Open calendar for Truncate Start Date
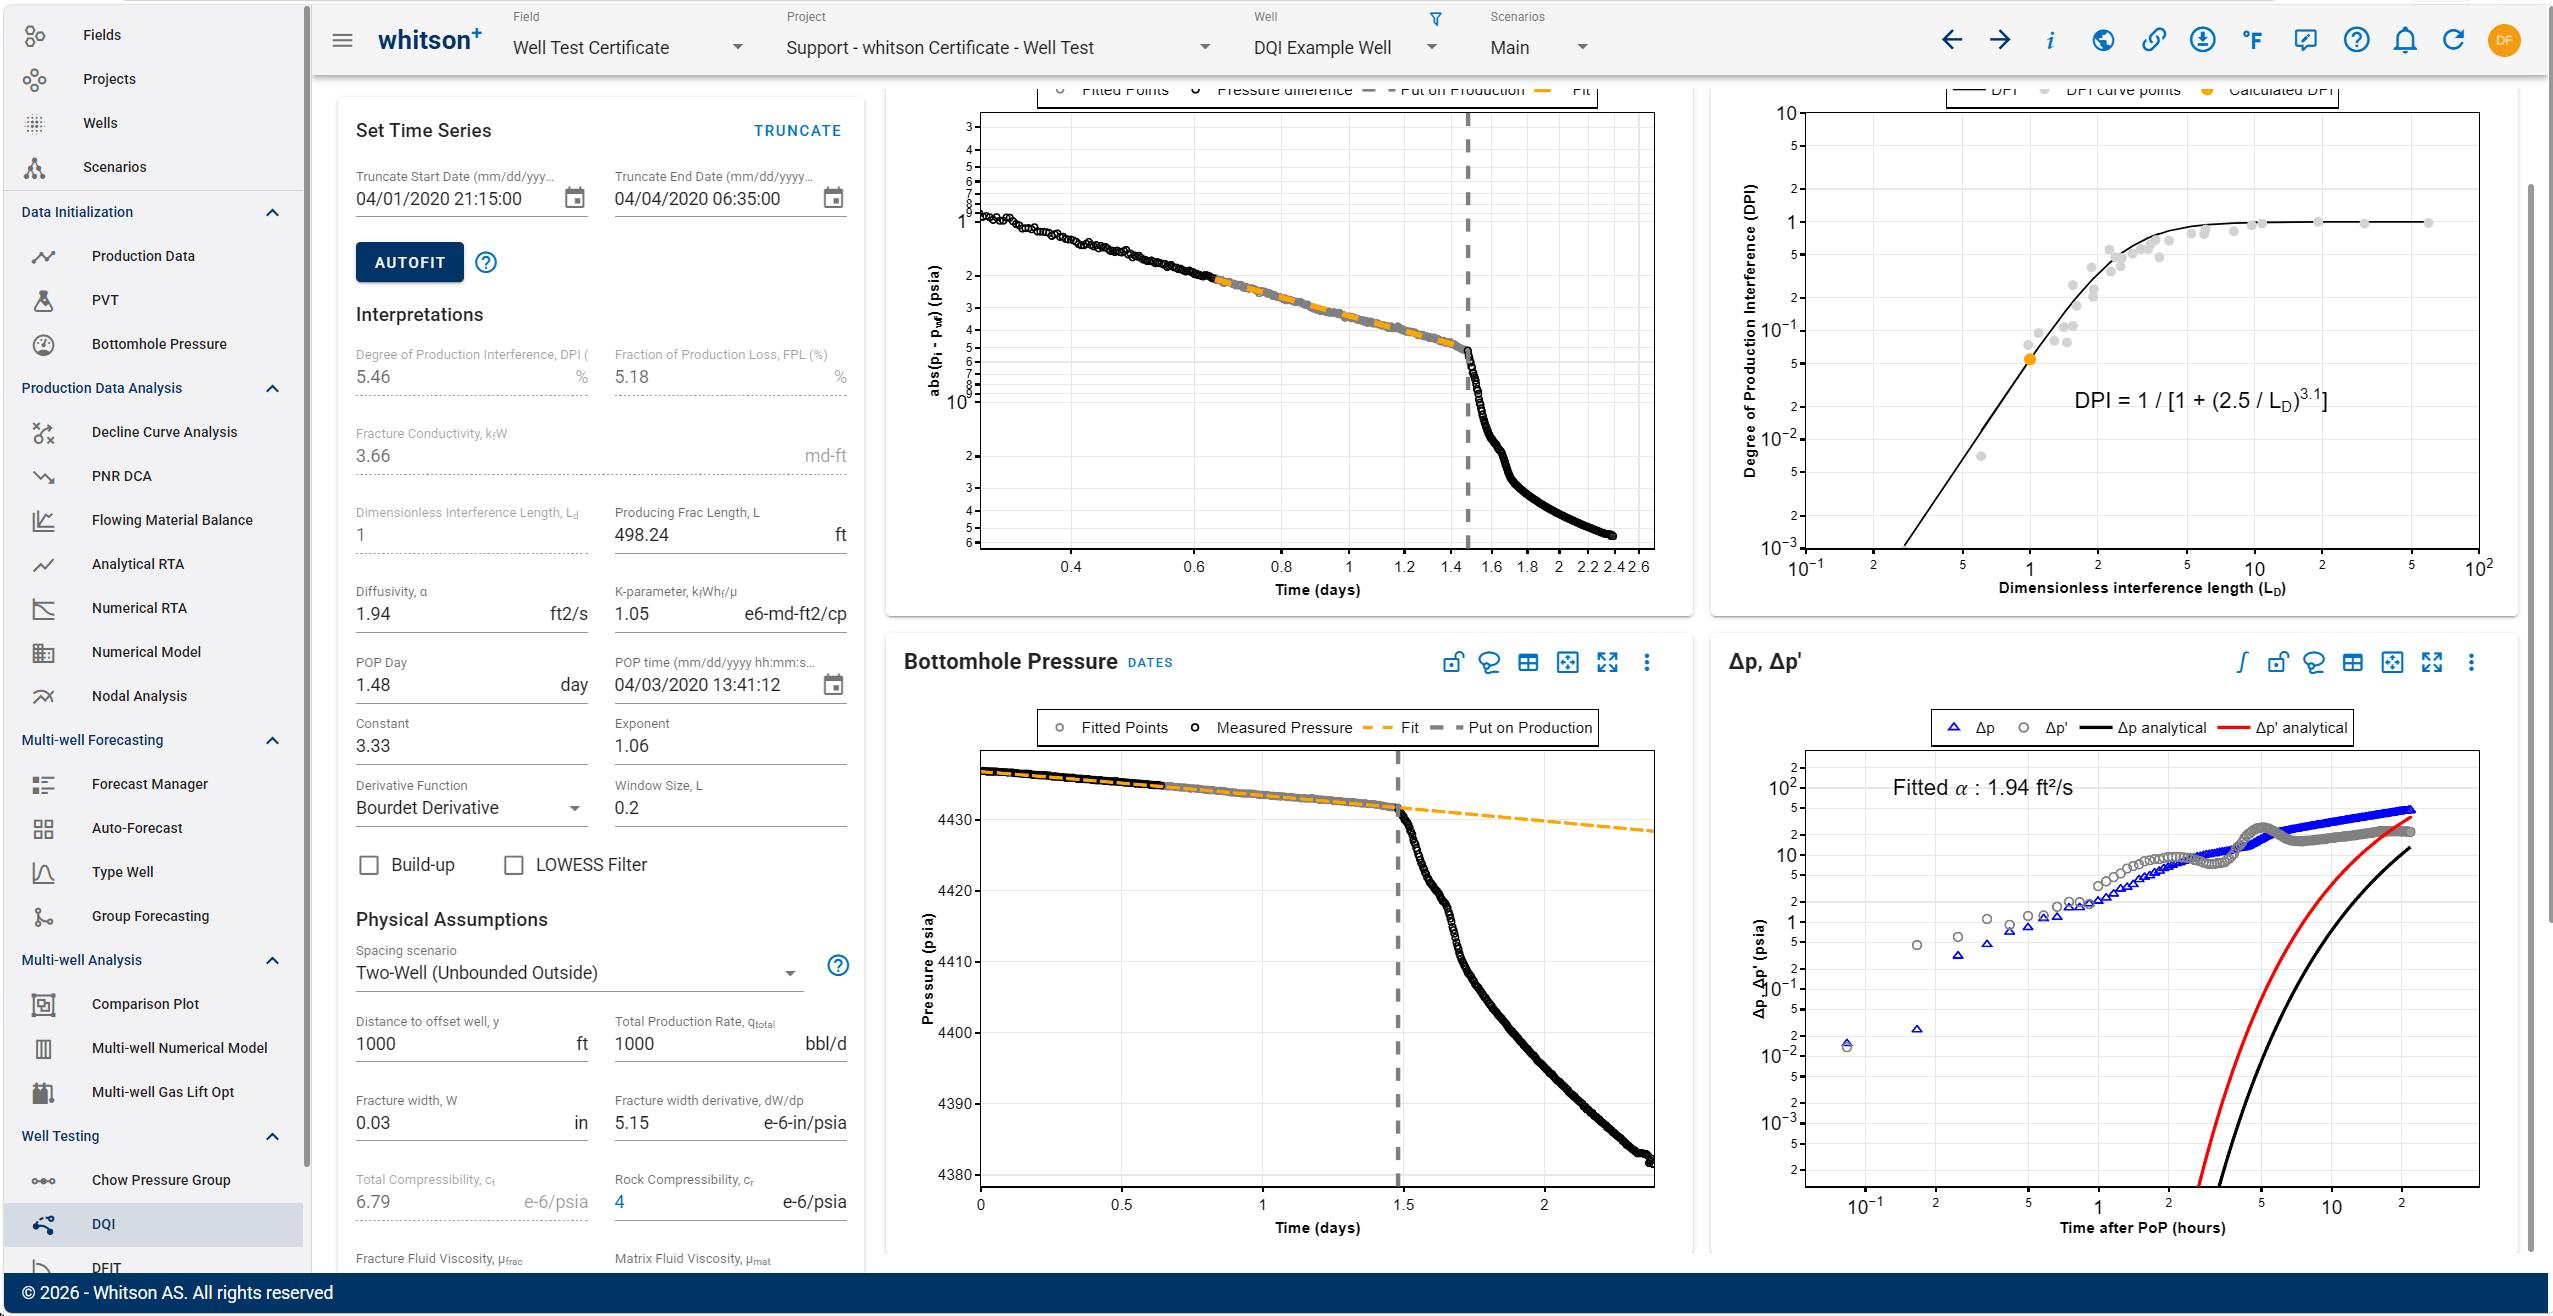Screen dimensions: 2553x1316 [574, 198]
